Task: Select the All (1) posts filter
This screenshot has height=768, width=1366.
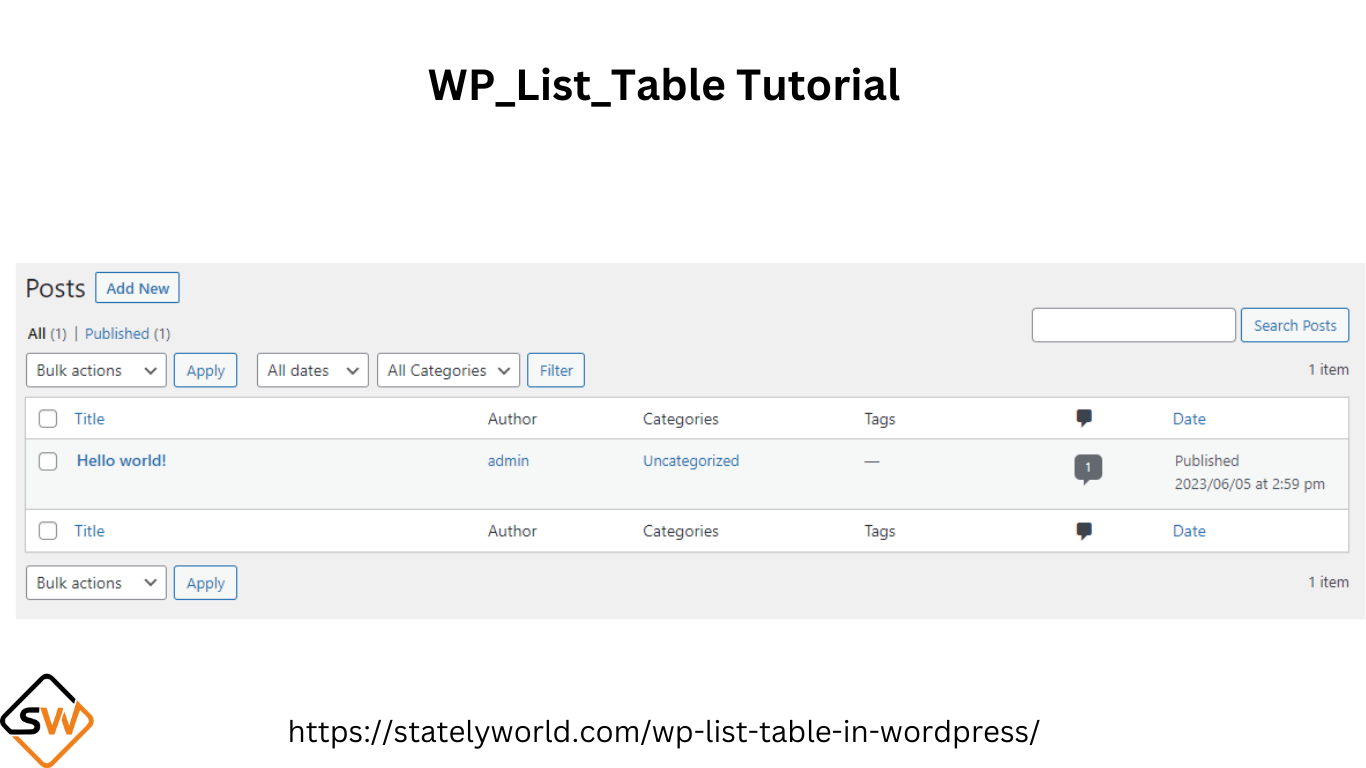Action: pyautogui.click(x=47, y=334)
